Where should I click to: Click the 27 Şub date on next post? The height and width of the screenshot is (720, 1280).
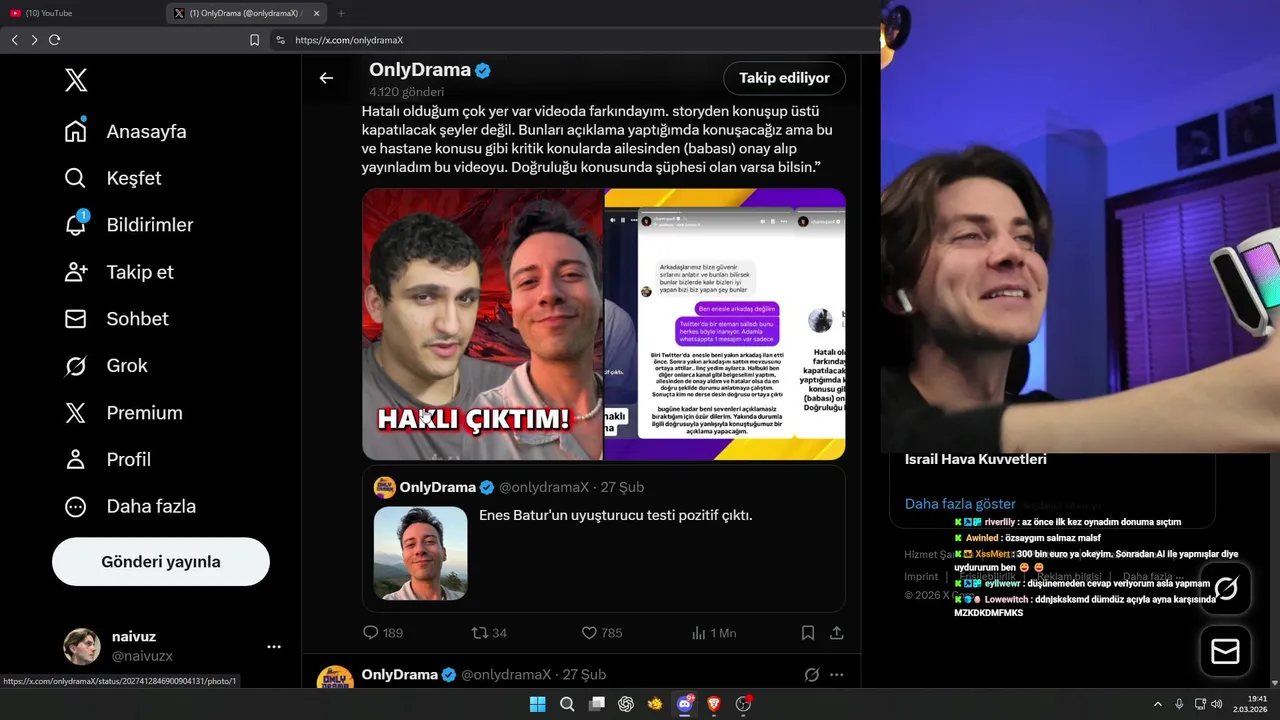584,675
